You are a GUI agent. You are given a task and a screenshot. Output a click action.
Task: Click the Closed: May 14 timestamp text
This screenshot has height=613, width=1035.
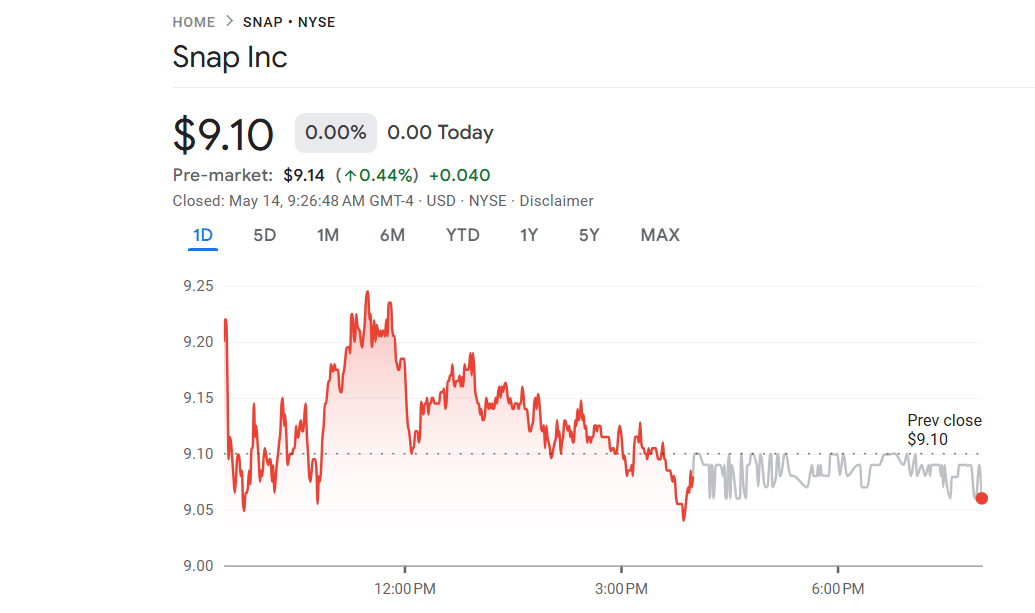[293, 201]
